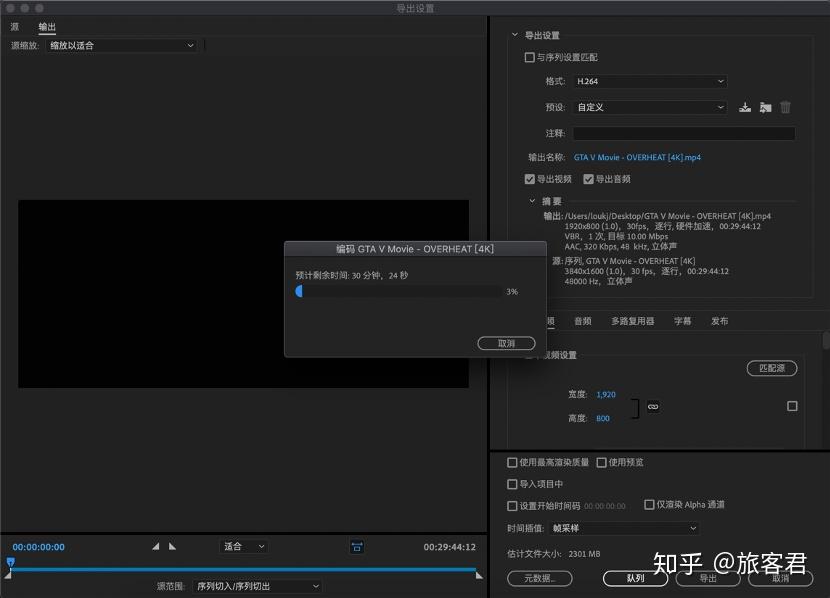Click the width value 1,920
The height and width of the screenshot is (598, 830).
[x=606, y=394]
